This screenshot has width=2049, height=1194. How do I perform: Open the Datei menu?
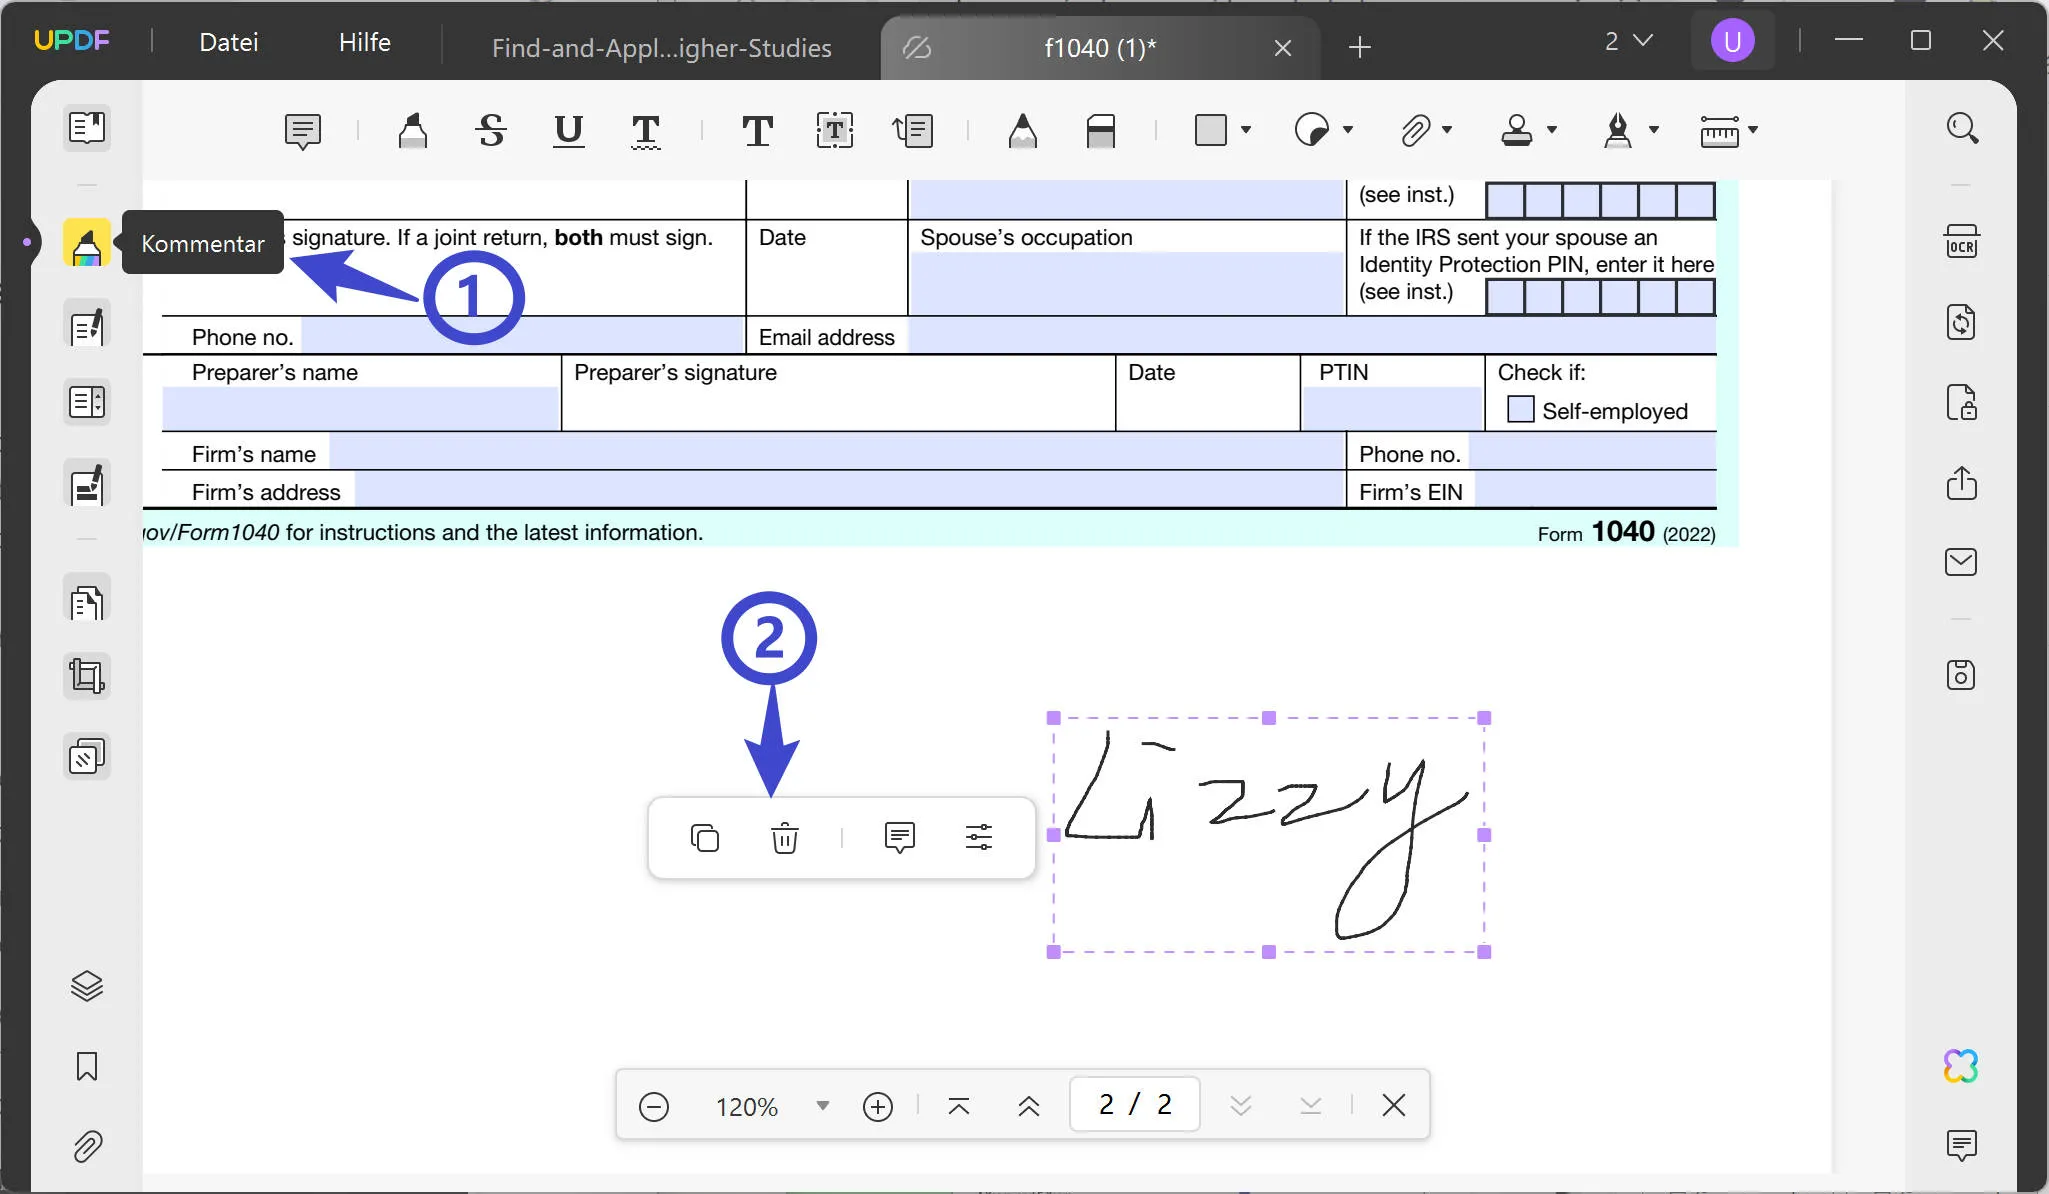[x=228, y=41]
